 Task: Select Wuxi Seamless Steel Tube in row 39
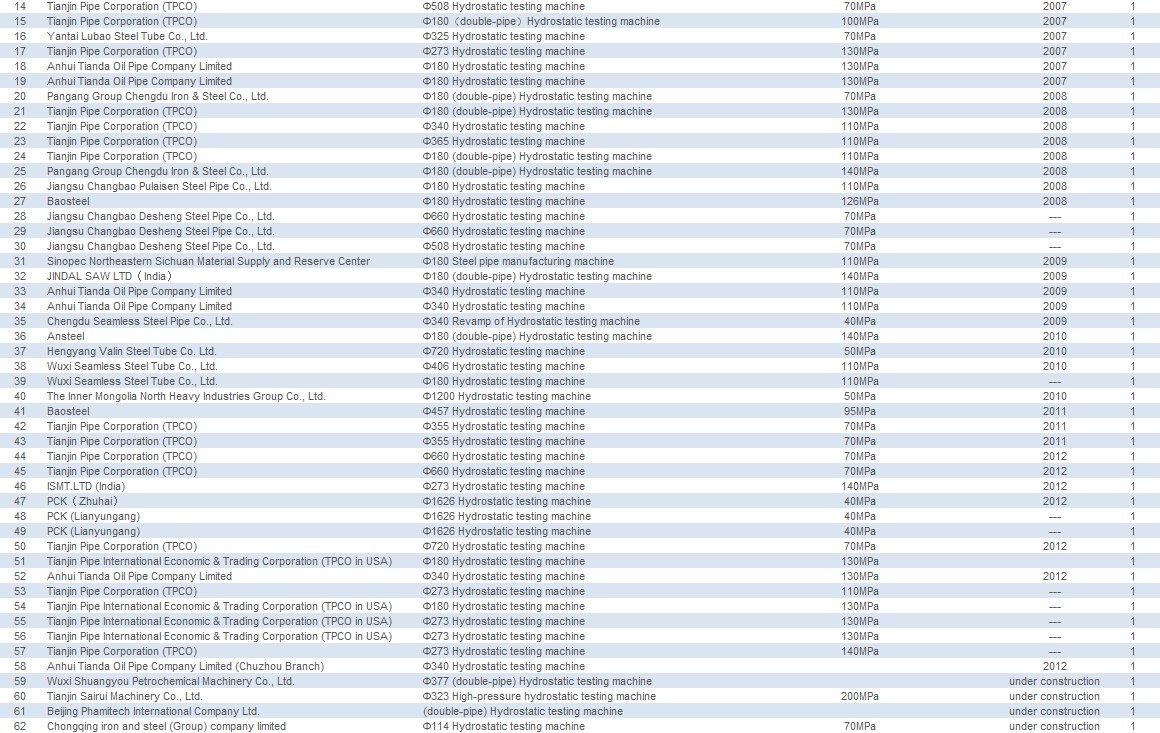pos(132,381)
